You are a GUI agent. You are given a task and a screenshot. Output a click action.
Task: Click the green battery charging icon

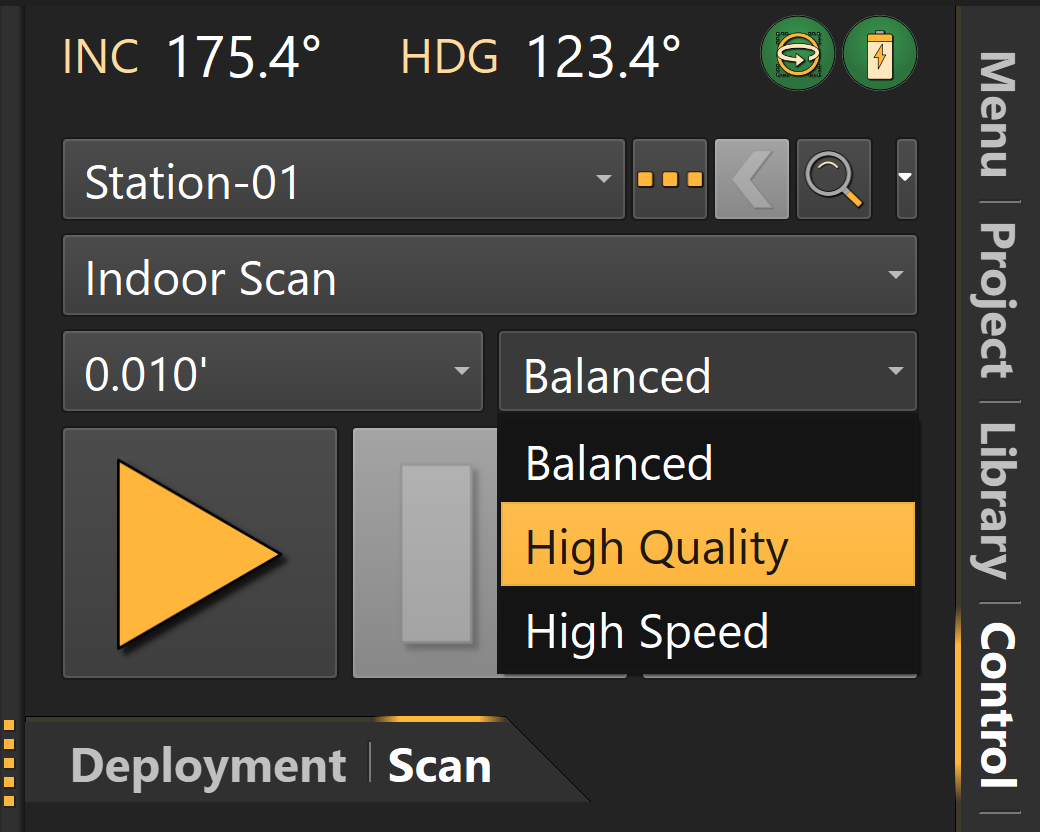880,57
